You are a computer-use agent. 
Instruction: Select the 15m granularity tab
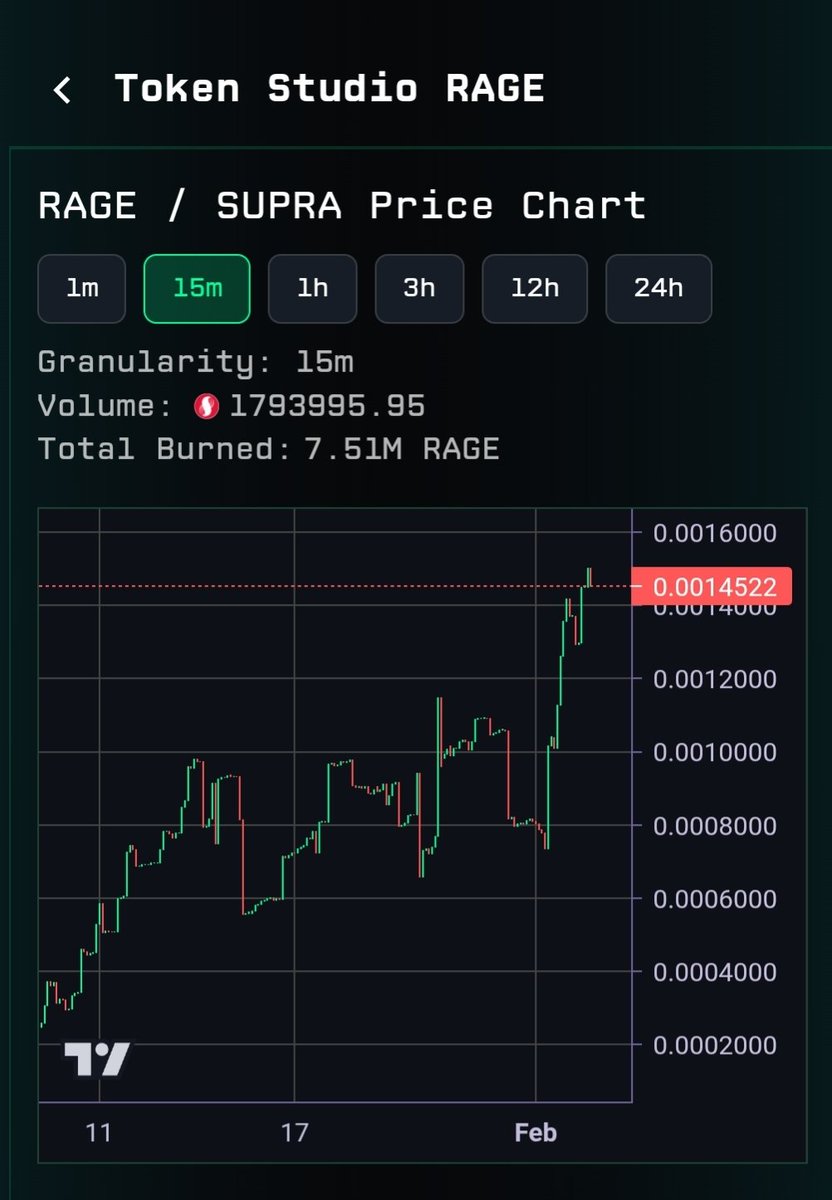(197, 289)
